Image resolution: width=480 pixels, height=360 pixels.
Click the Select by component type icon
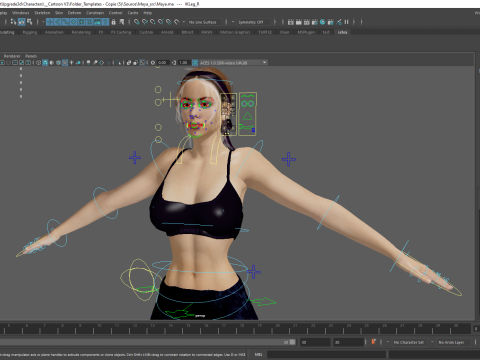point(30,22)
